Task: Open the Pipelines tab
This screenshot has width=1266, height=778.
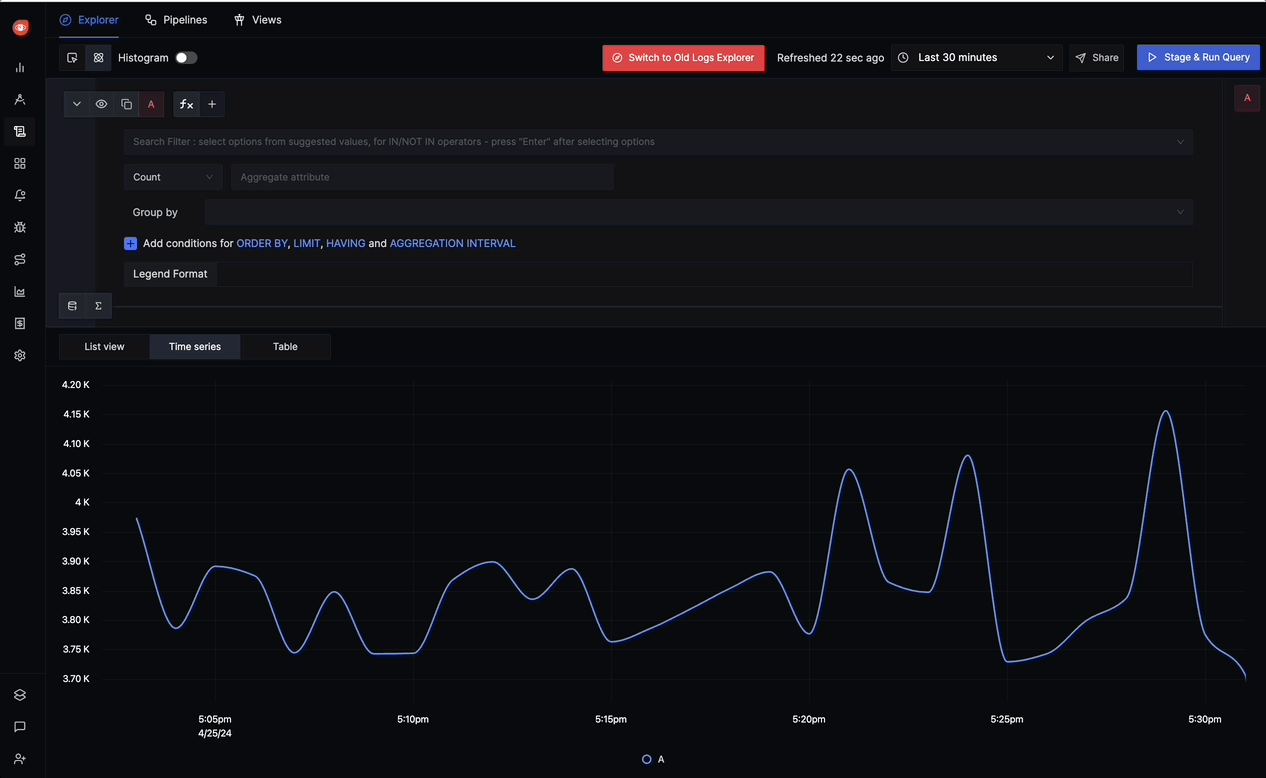Action: (x=176, y=20)
